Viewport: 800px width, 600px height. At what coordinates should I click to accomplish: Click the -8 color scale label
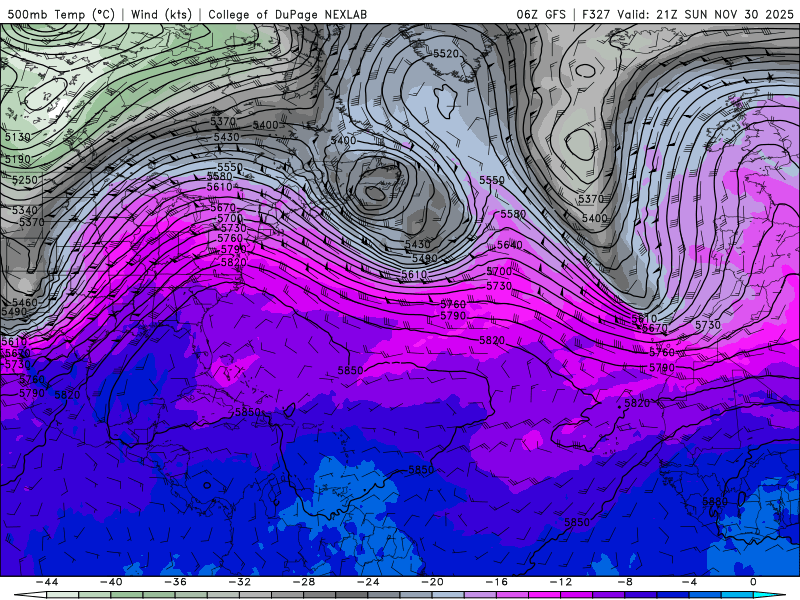click(626, 582)
